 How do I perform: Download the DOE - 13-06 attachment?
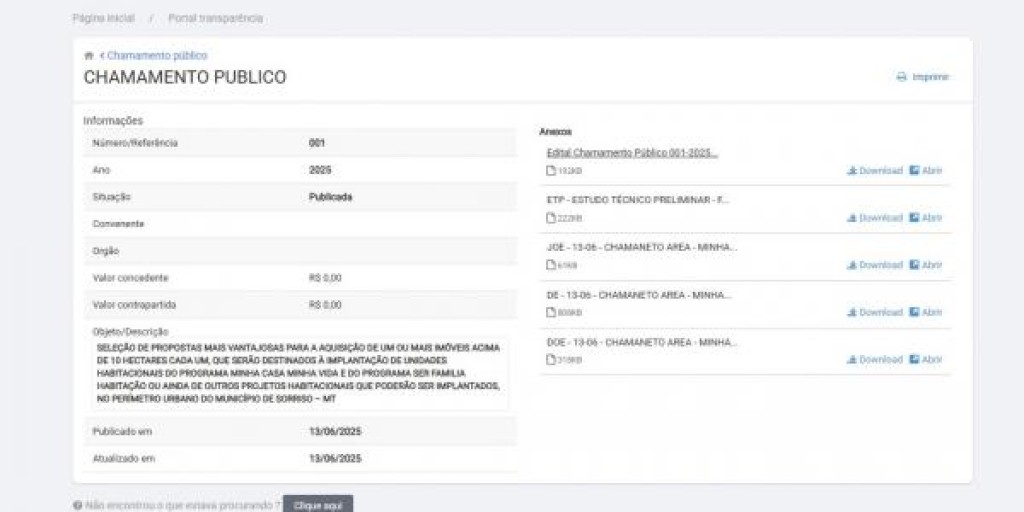pyautogui.click(x=875, y=359)
